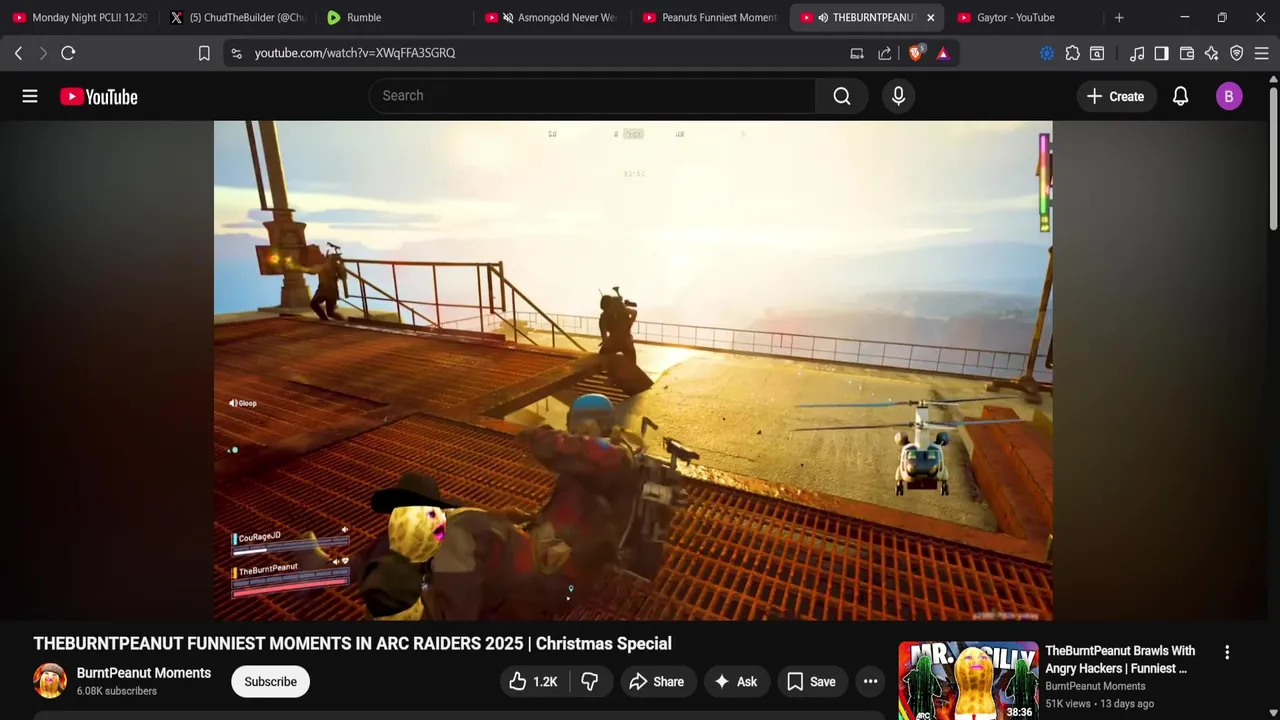Go to YouTube home via logo
Viewport: 1280px width, 720px height.
pos(98,96)
